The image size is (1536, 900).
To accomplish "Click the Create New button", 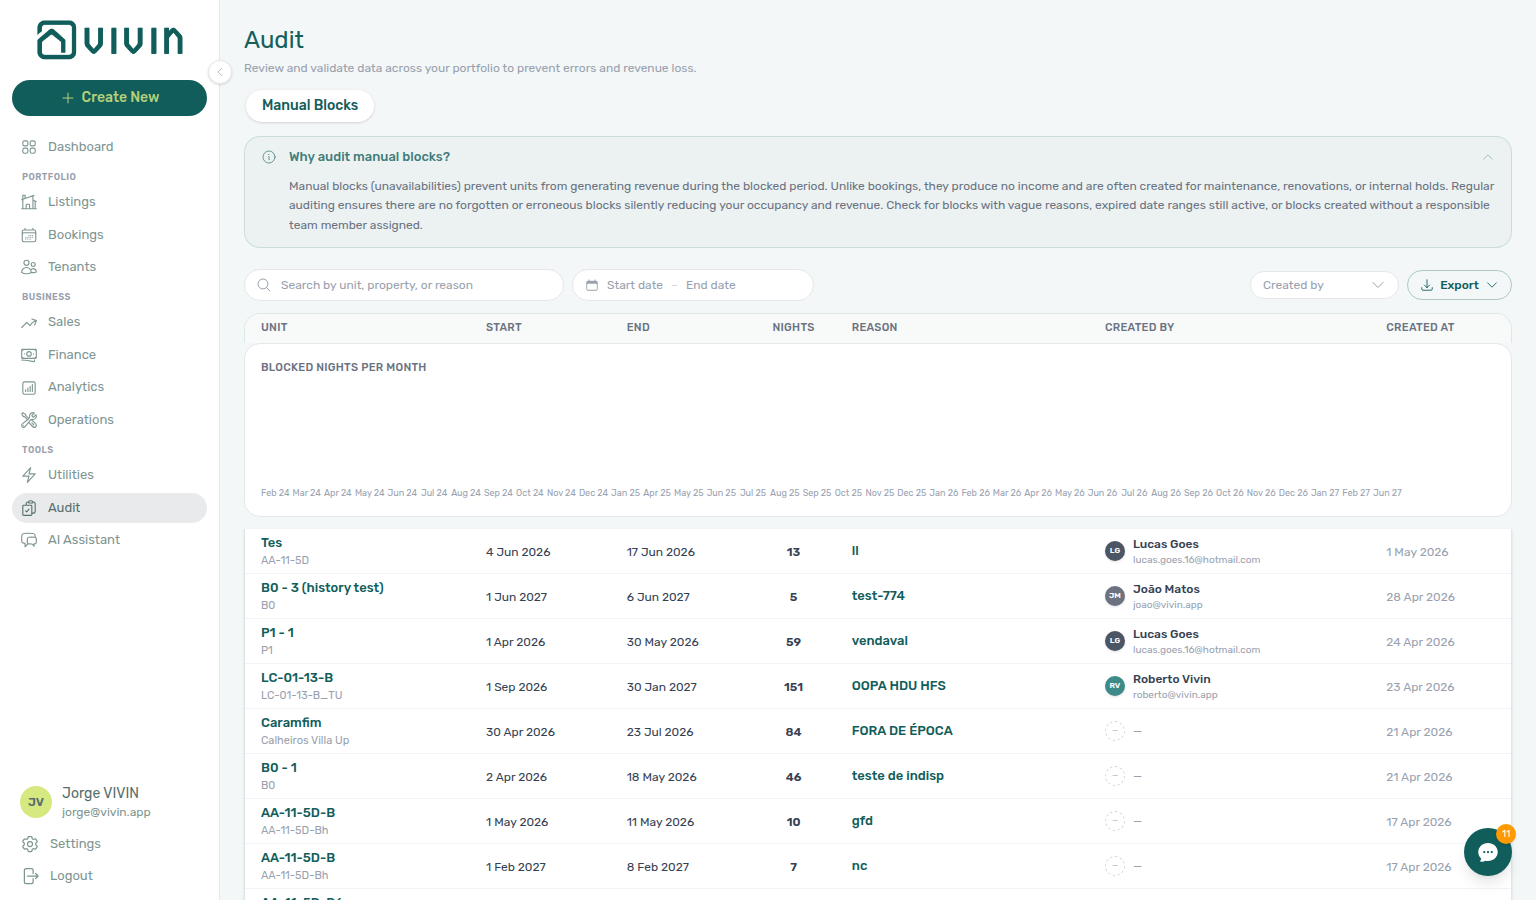I will (110, 98).
